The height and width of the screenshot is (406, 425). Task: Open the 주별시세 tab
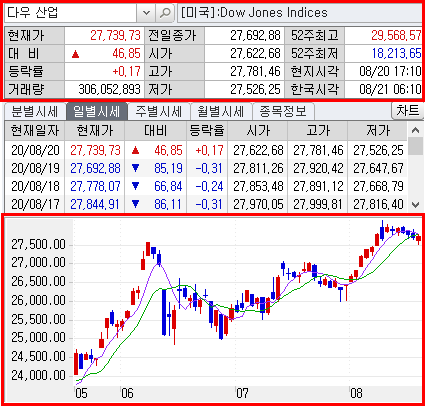pyautogui.click(x=159, y=112)
